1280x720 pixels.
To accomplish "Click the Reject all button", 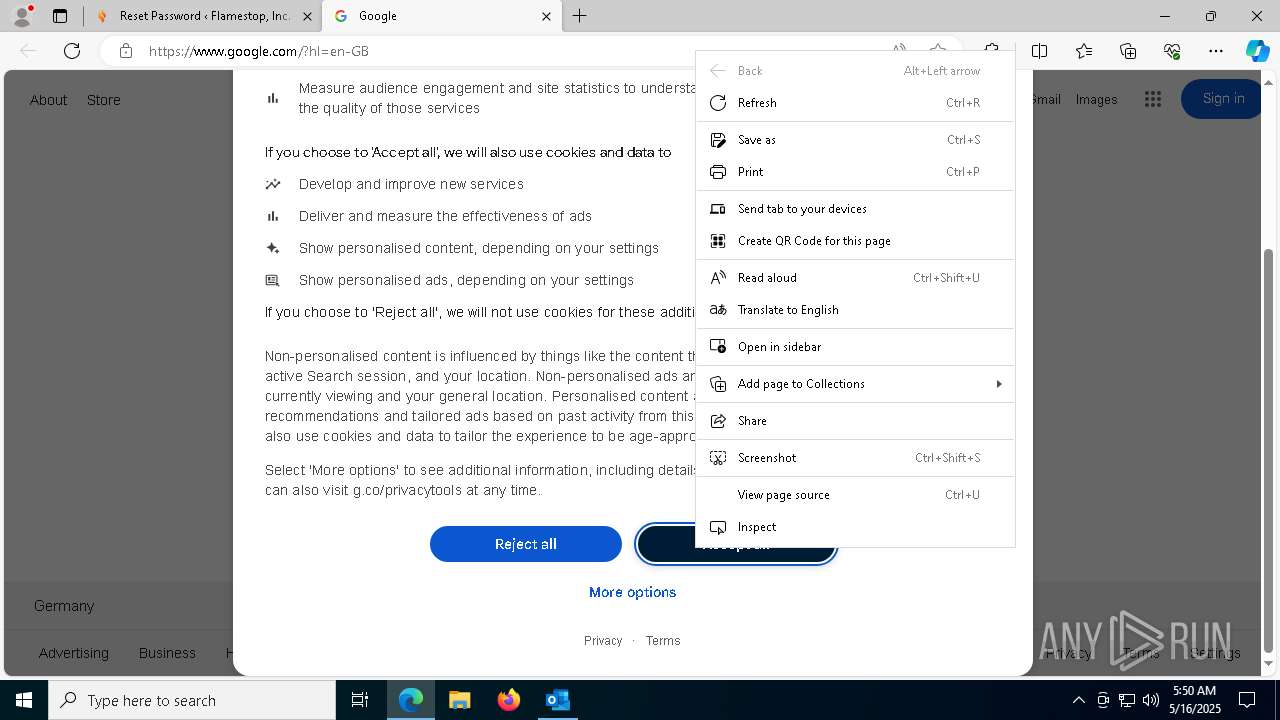I will tap(526, 544).
